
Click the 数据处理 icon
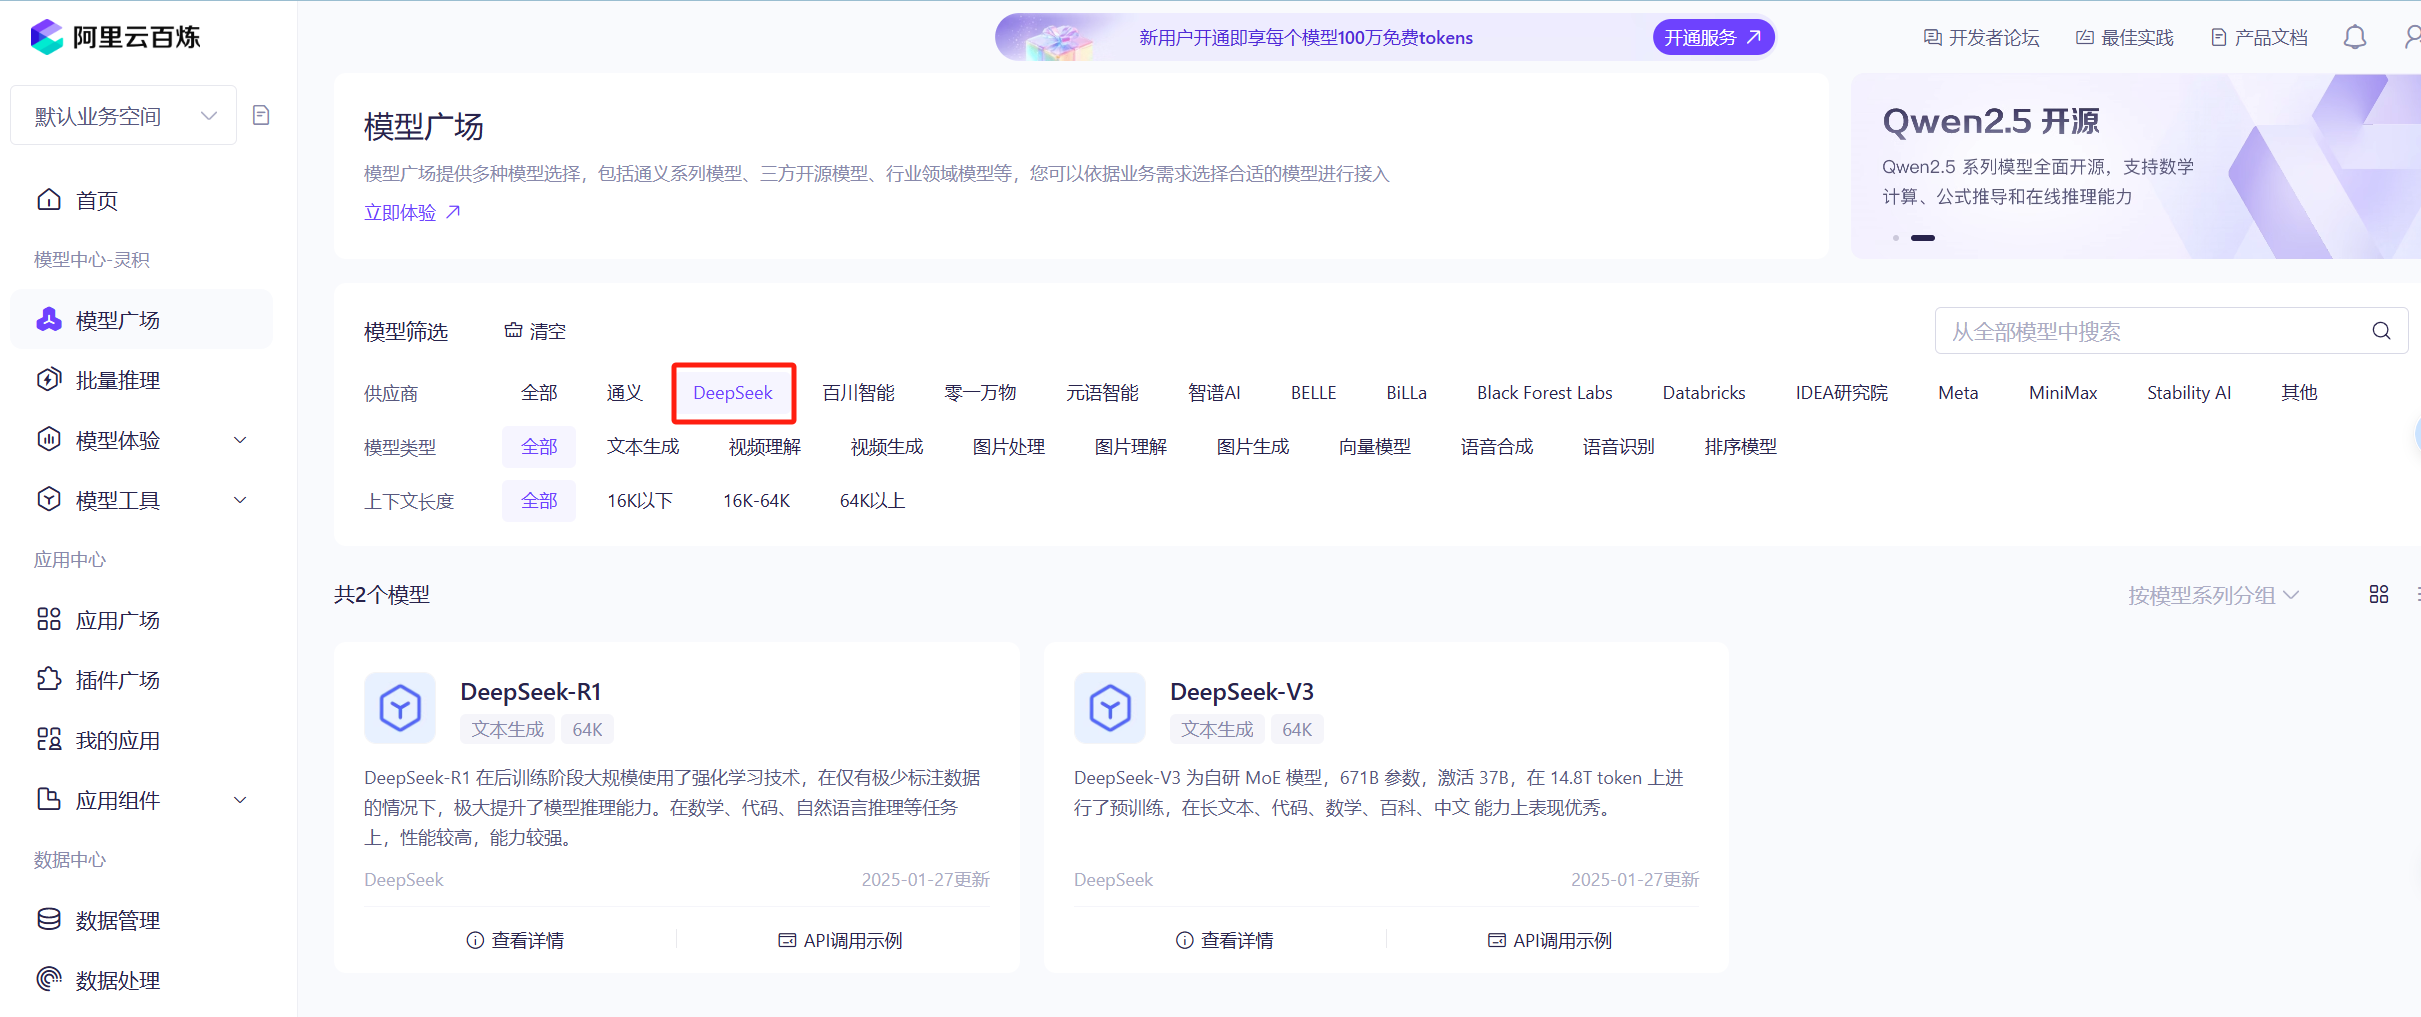[x=49, y=979]
